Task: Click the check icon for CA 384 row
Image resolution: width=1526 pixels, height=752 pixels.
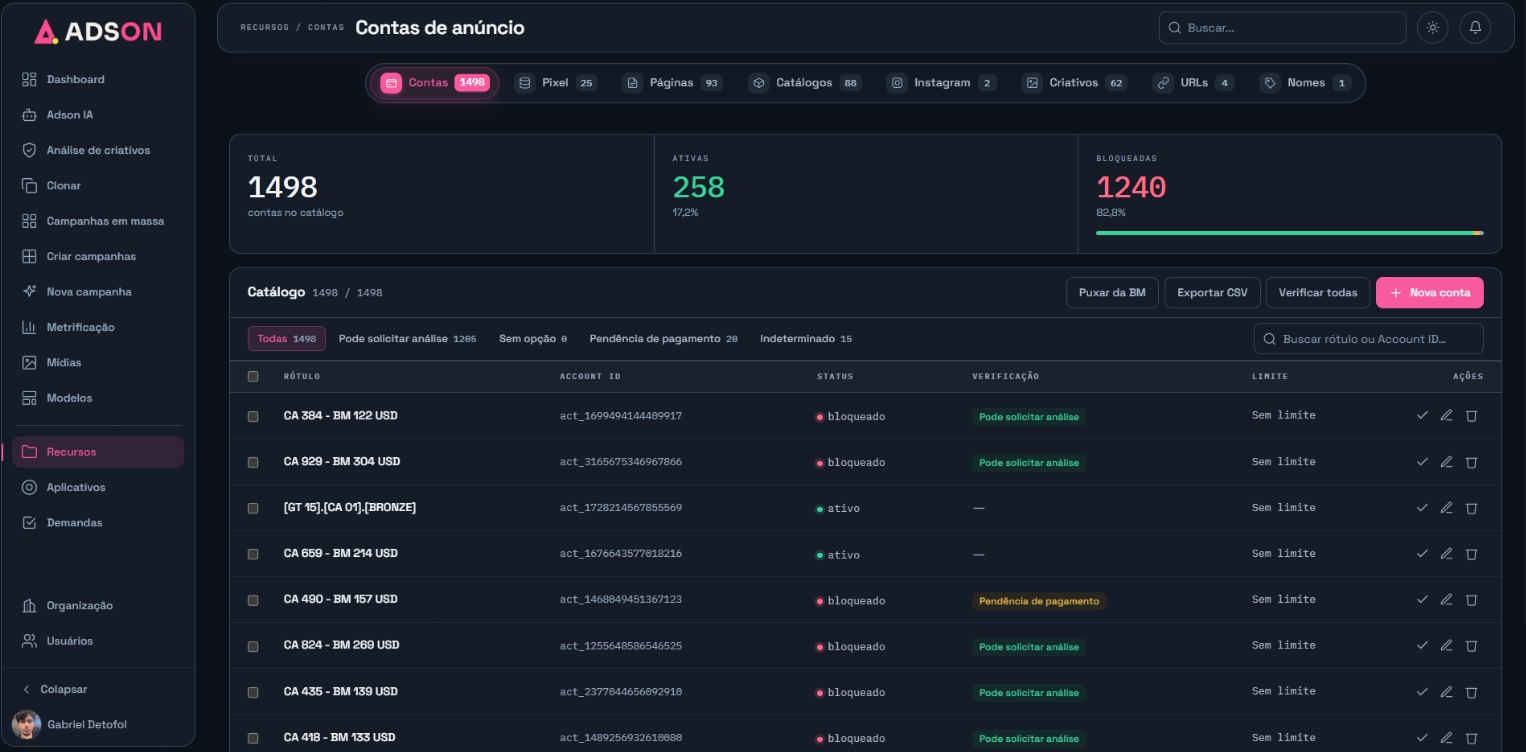Action: click(x=1422, y=415)
